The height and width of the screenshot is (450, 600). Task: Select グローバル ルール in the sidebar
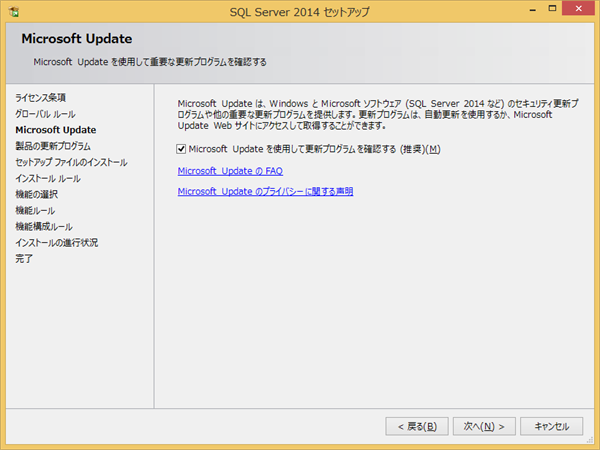point(45,114)
